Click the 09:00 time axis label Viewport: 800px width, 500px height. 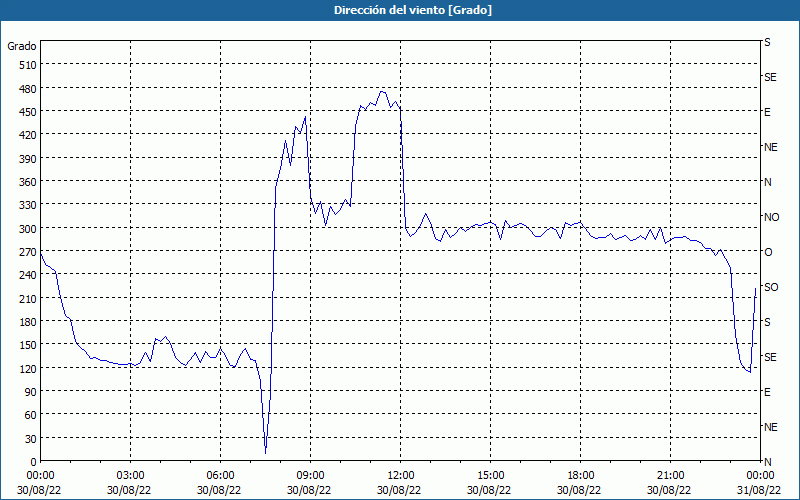click(x=310, y=476)
